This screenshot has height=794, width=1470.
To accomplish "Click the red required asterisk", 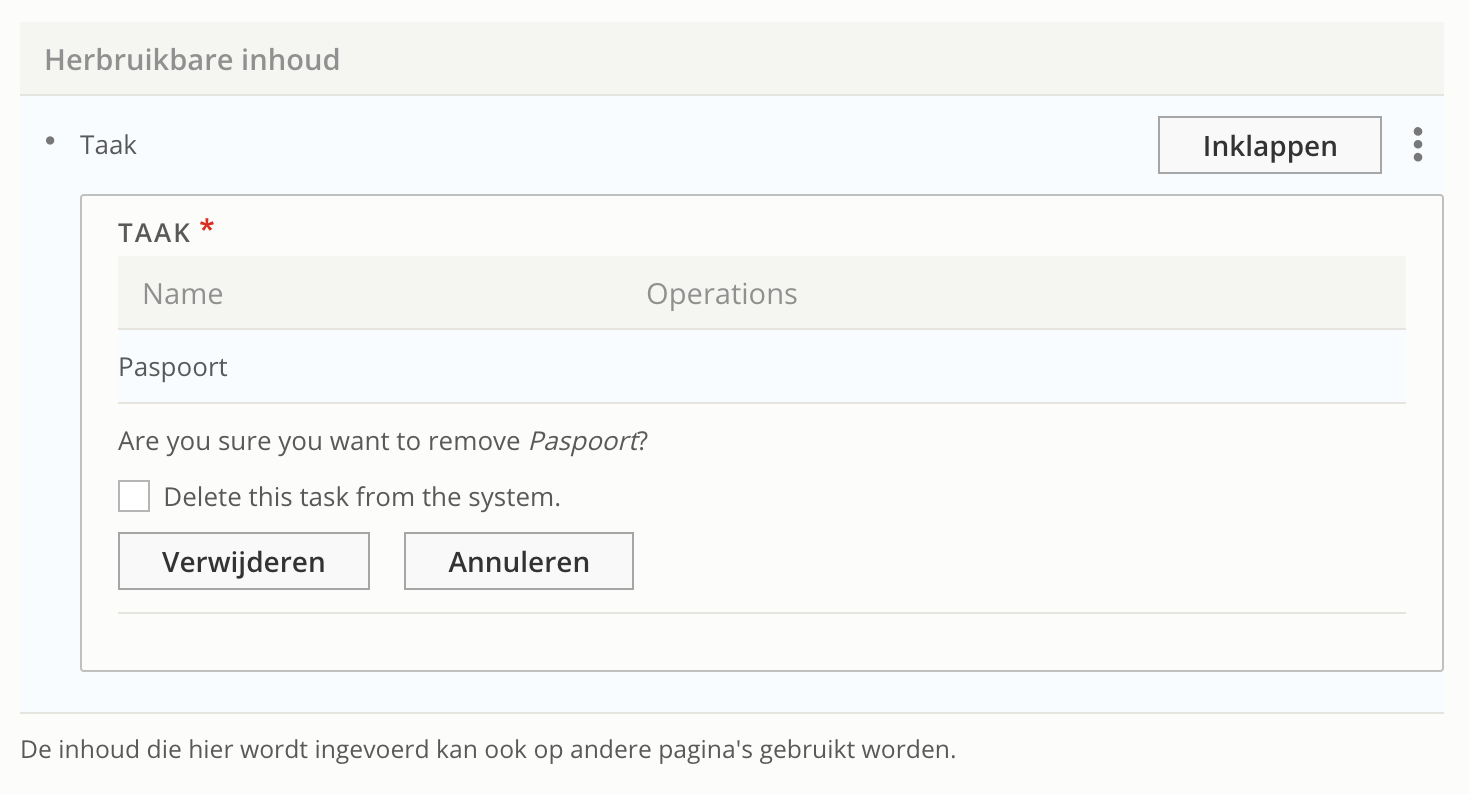I will (x=207, y=230).
